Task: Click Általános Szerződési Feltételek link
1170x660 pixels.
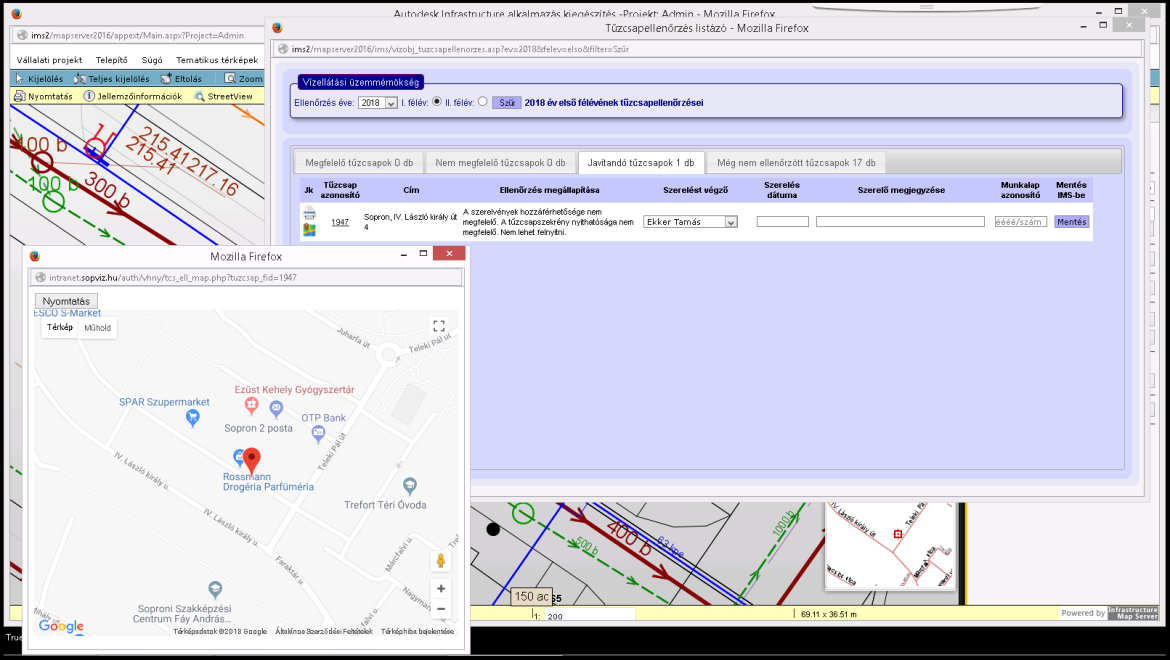Action: click(x=324, y=632)
